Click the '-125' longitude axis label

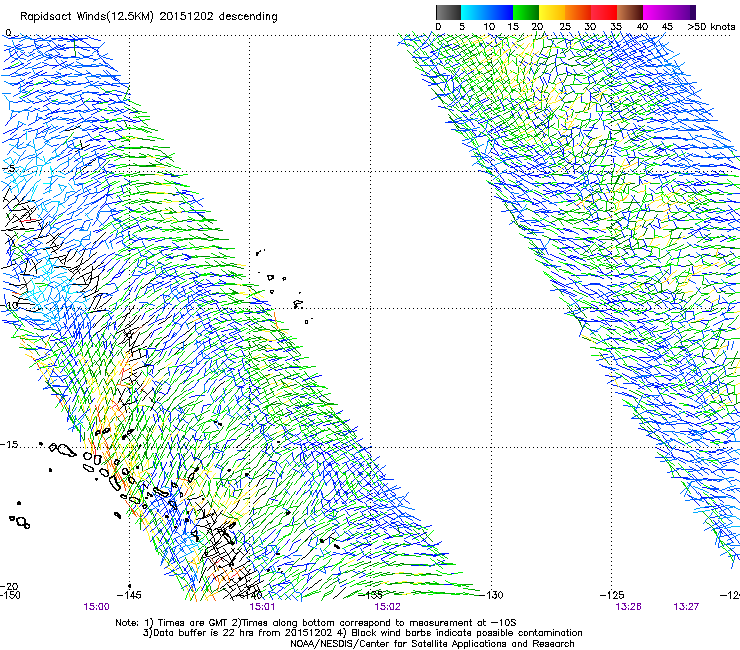612,595
